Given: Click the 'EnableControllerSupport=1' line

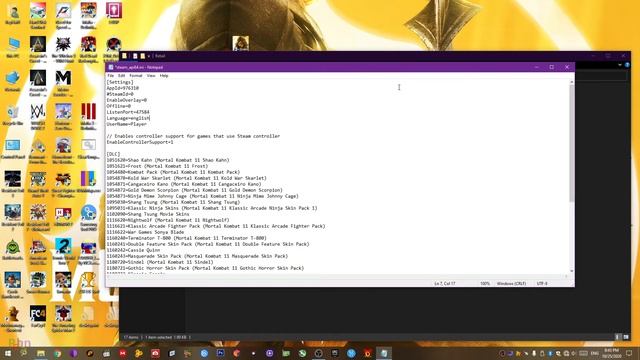Looking at the screenshot, I should (x=140, y=142).
